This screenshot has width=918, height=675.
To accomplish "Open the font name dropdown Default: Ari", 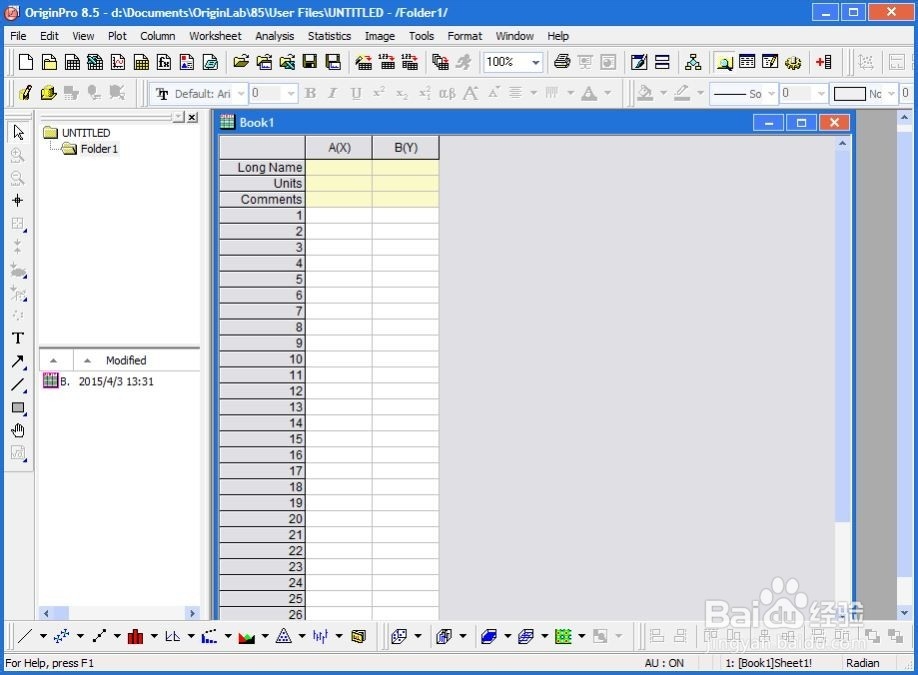I will coord(241,94).
